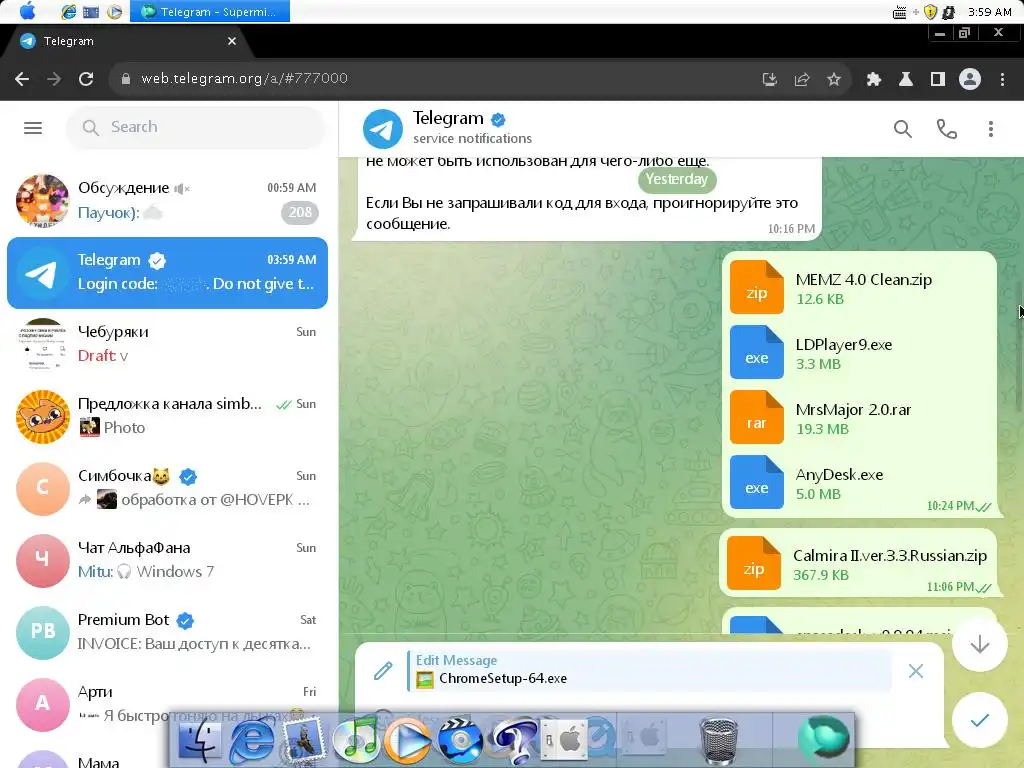Open the Чат АльфаФана chat

(x=167, y=560)
